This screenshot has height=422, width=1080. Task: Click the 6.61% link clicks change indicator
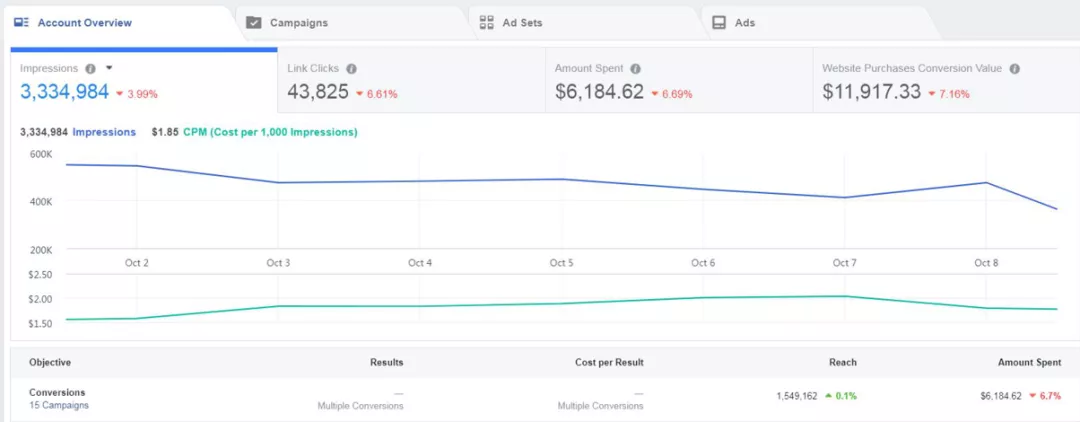tap(376, 94)
